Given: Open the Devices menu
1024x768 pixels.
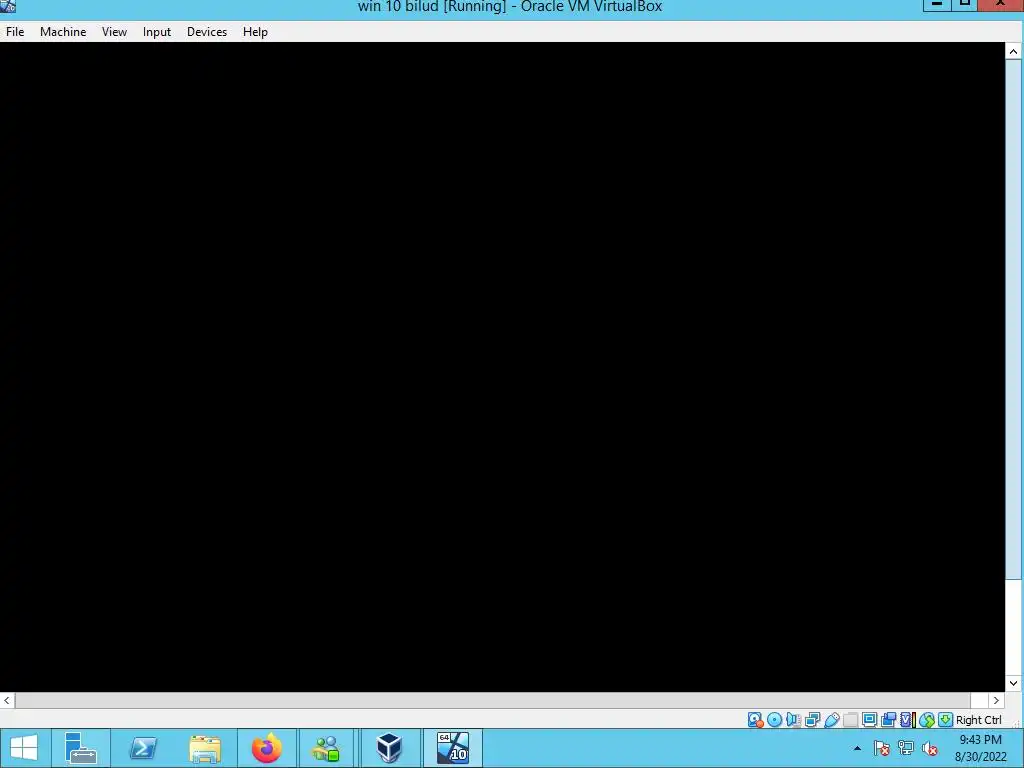Looking at the screenshot, I should click(x=207, y=31).
